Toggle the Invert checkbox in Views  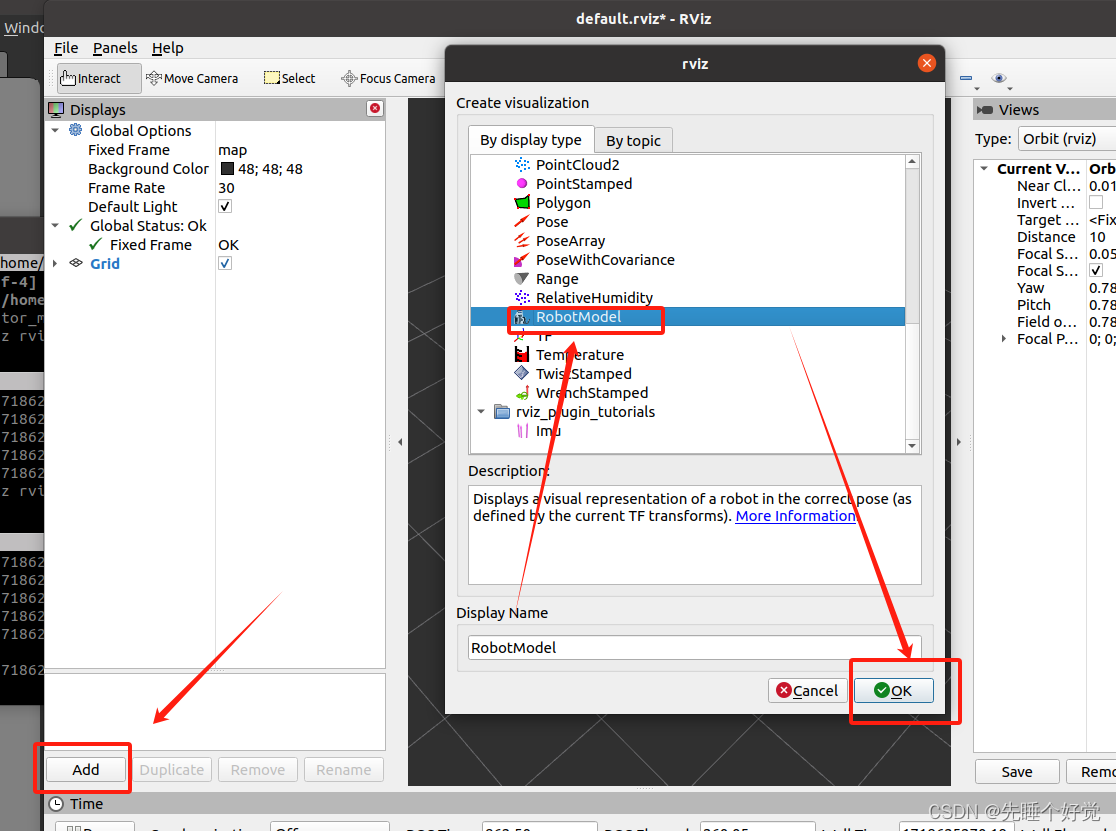pyautogui.click(x=1096, y=203)
